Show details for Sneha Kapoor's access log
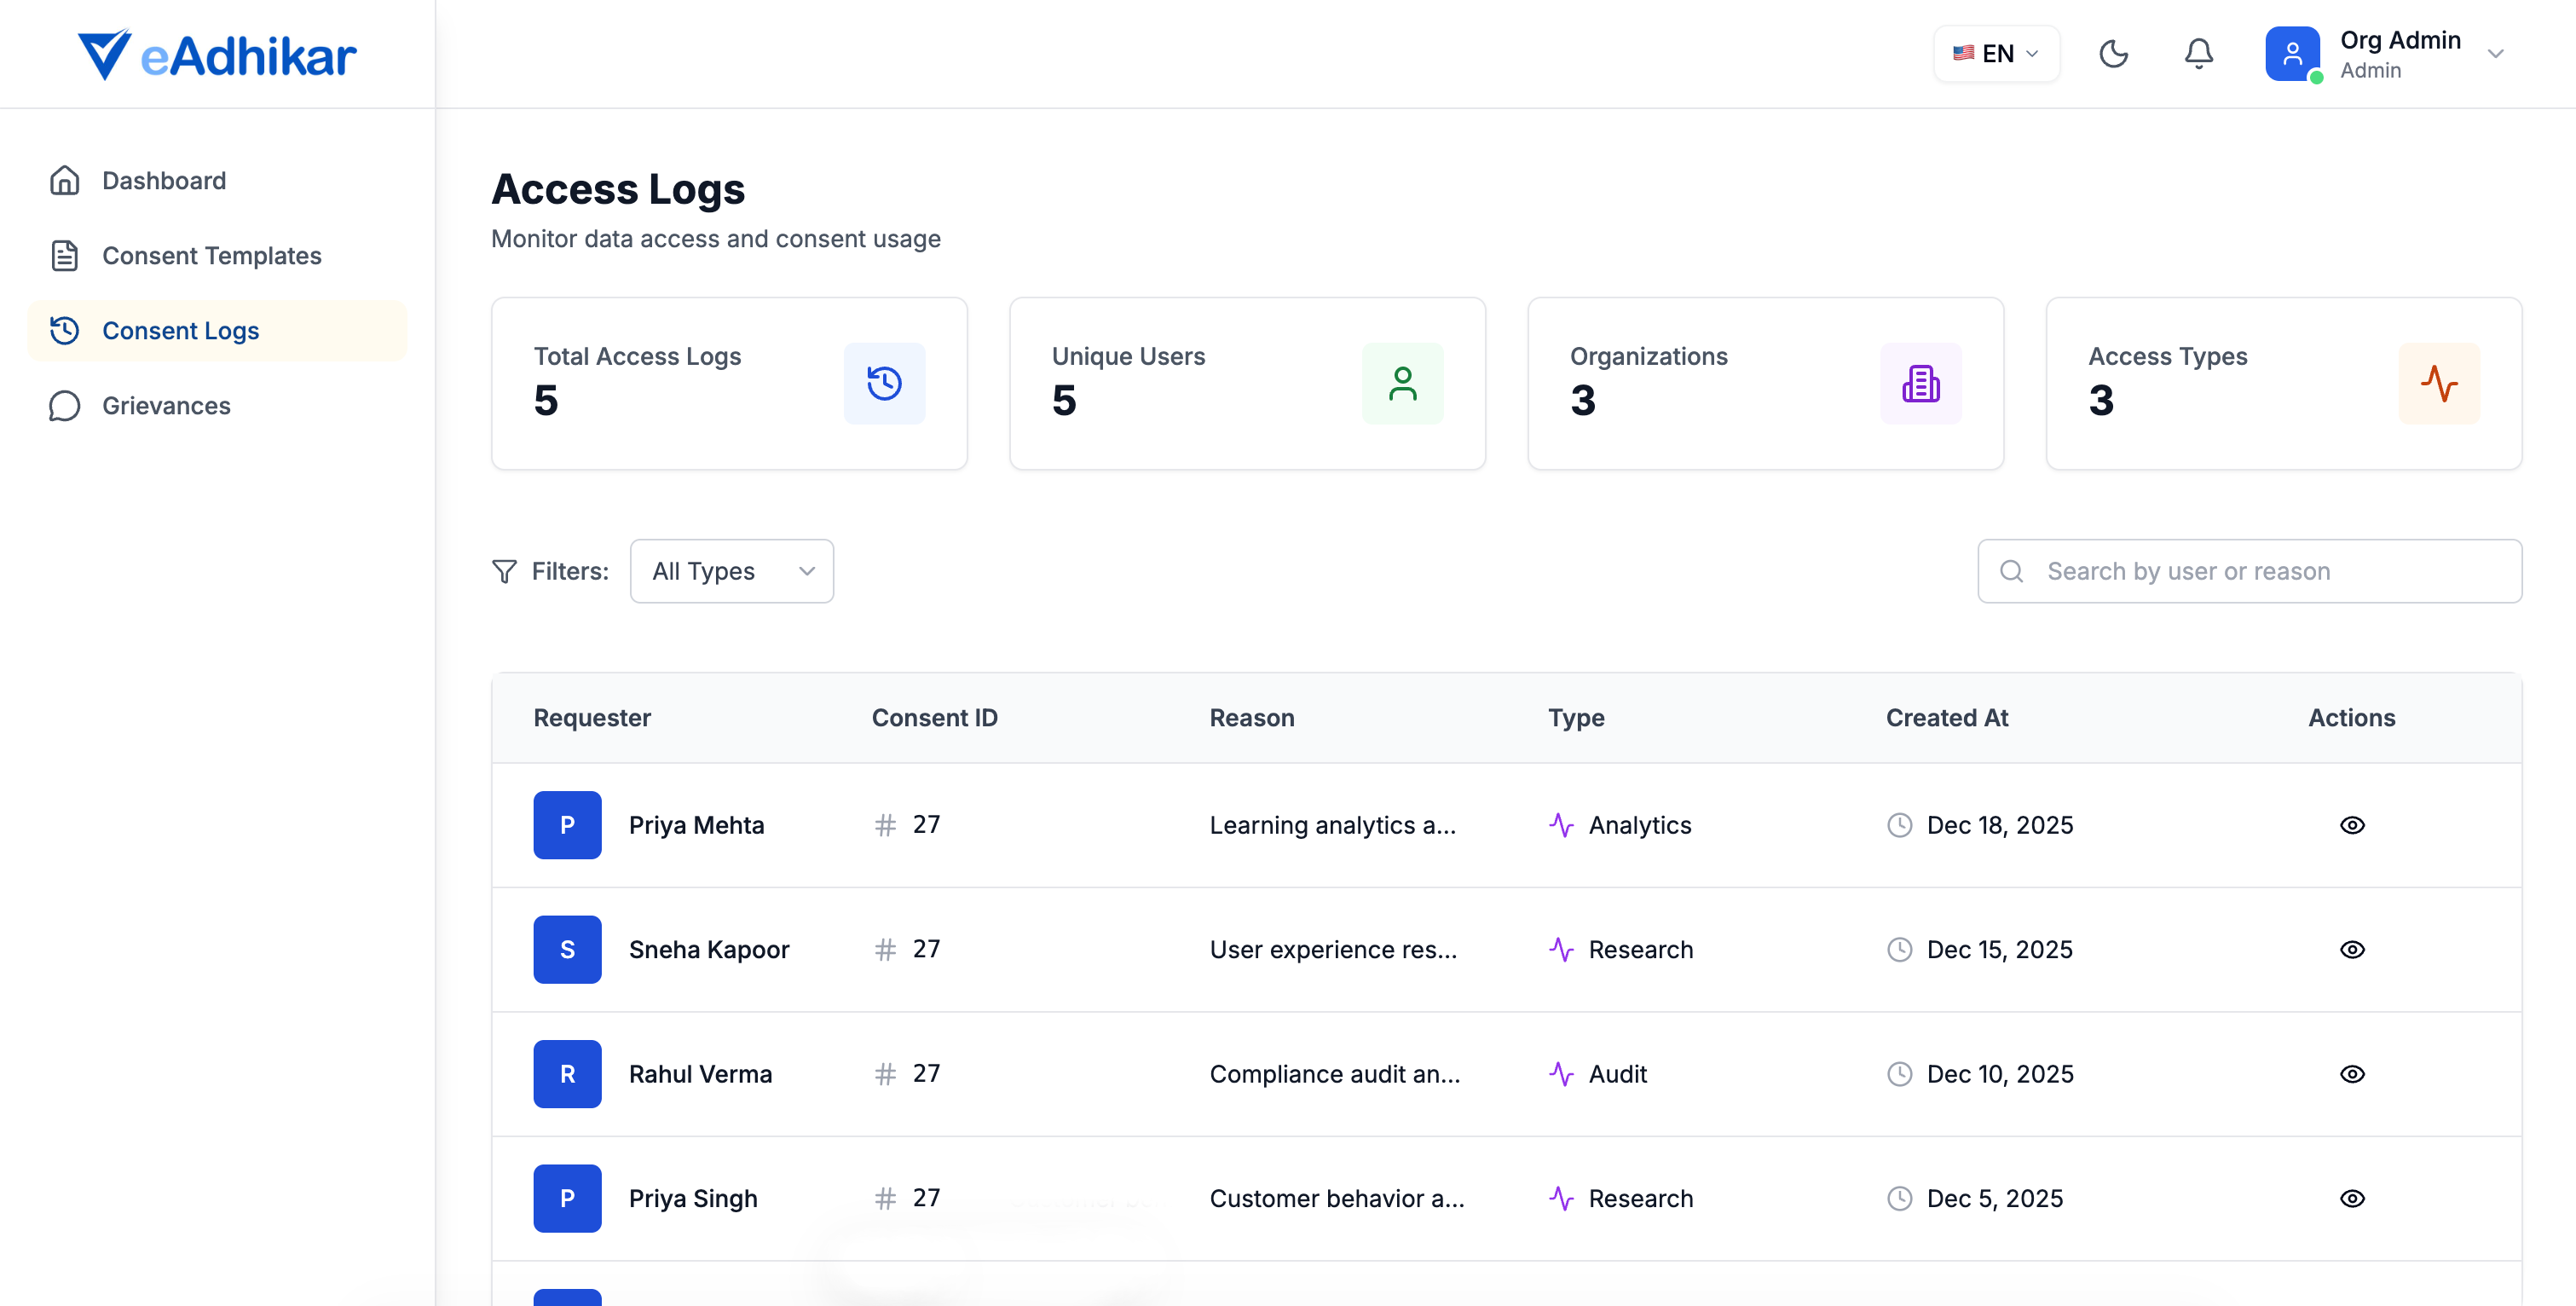Viewport: 2576px width, 1306px height. coord(2352,949)
